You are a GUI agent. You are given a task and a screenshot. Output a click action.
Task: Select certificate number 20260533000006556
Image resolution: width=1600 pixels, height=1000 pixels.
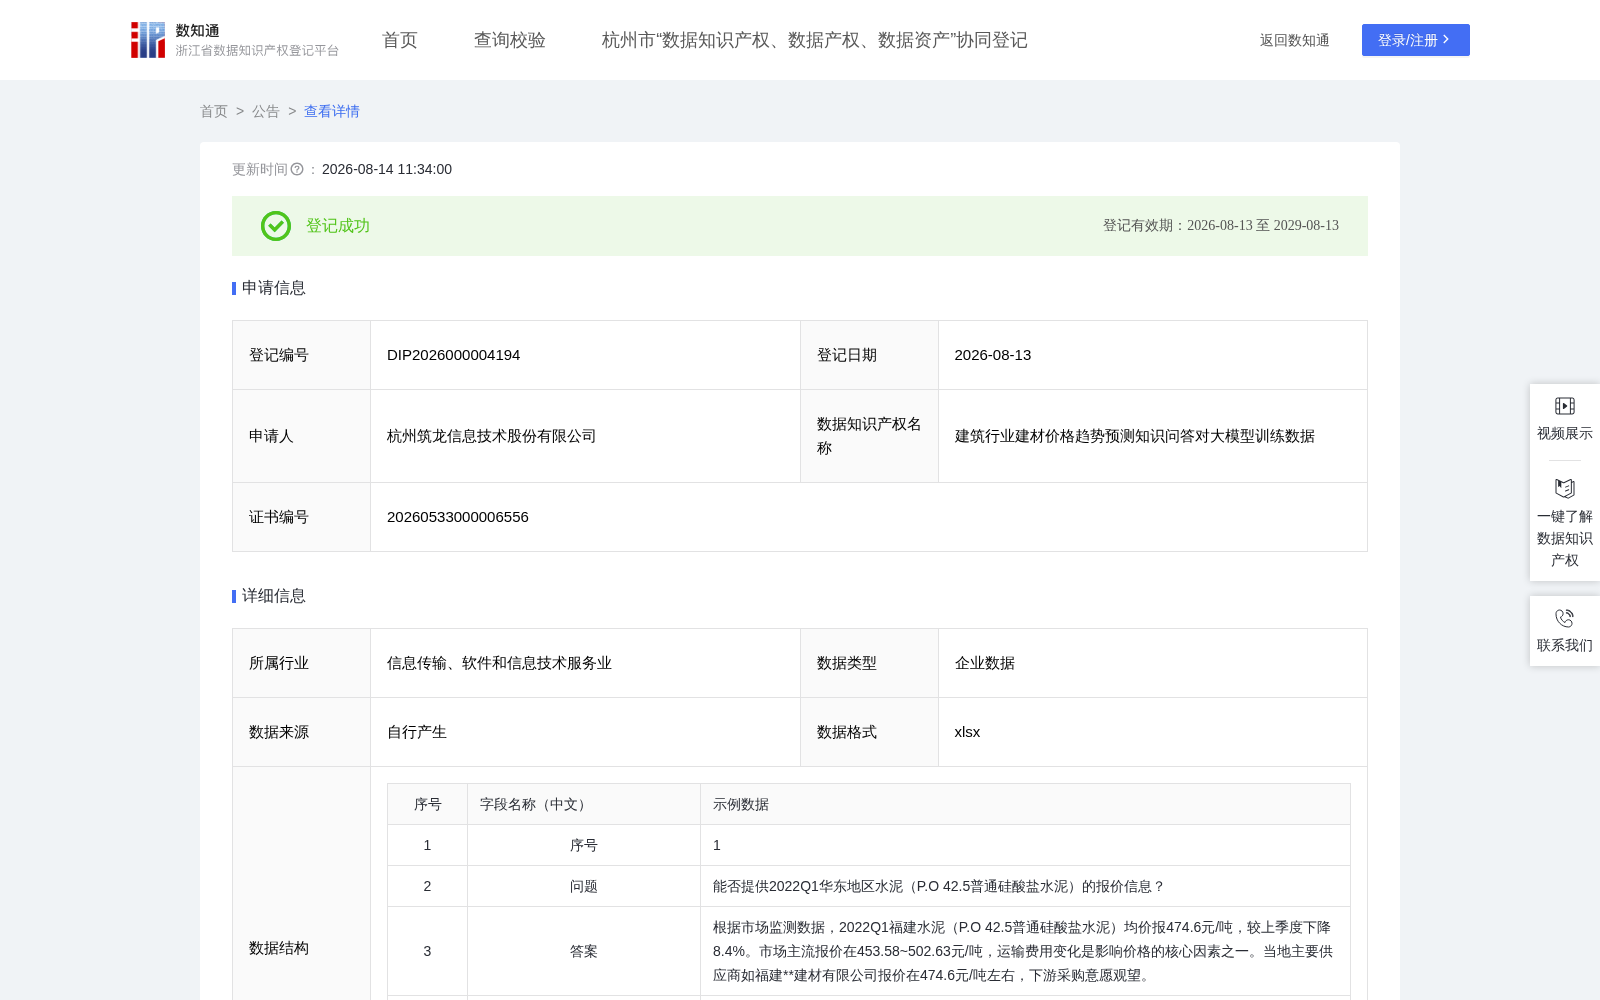pos(458,517)
